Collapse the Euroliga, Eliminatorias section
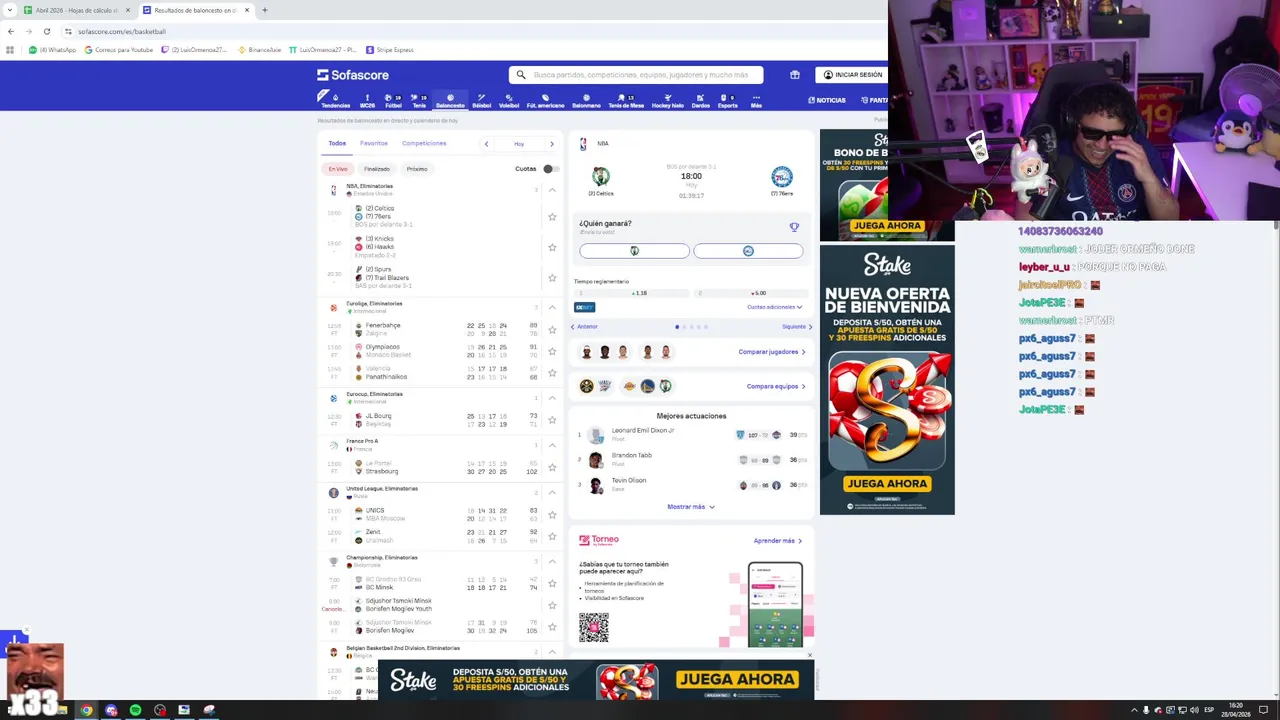This screenshot has width=1280, height=720. tap(552, 307)
